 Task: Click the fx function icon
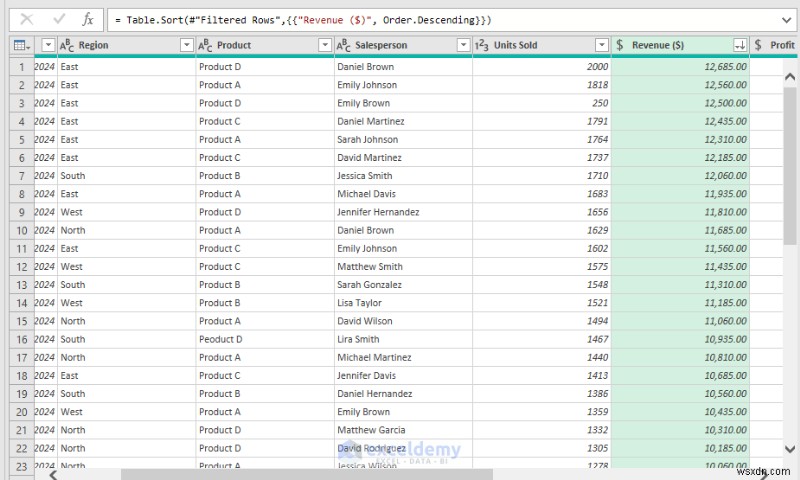88,20
